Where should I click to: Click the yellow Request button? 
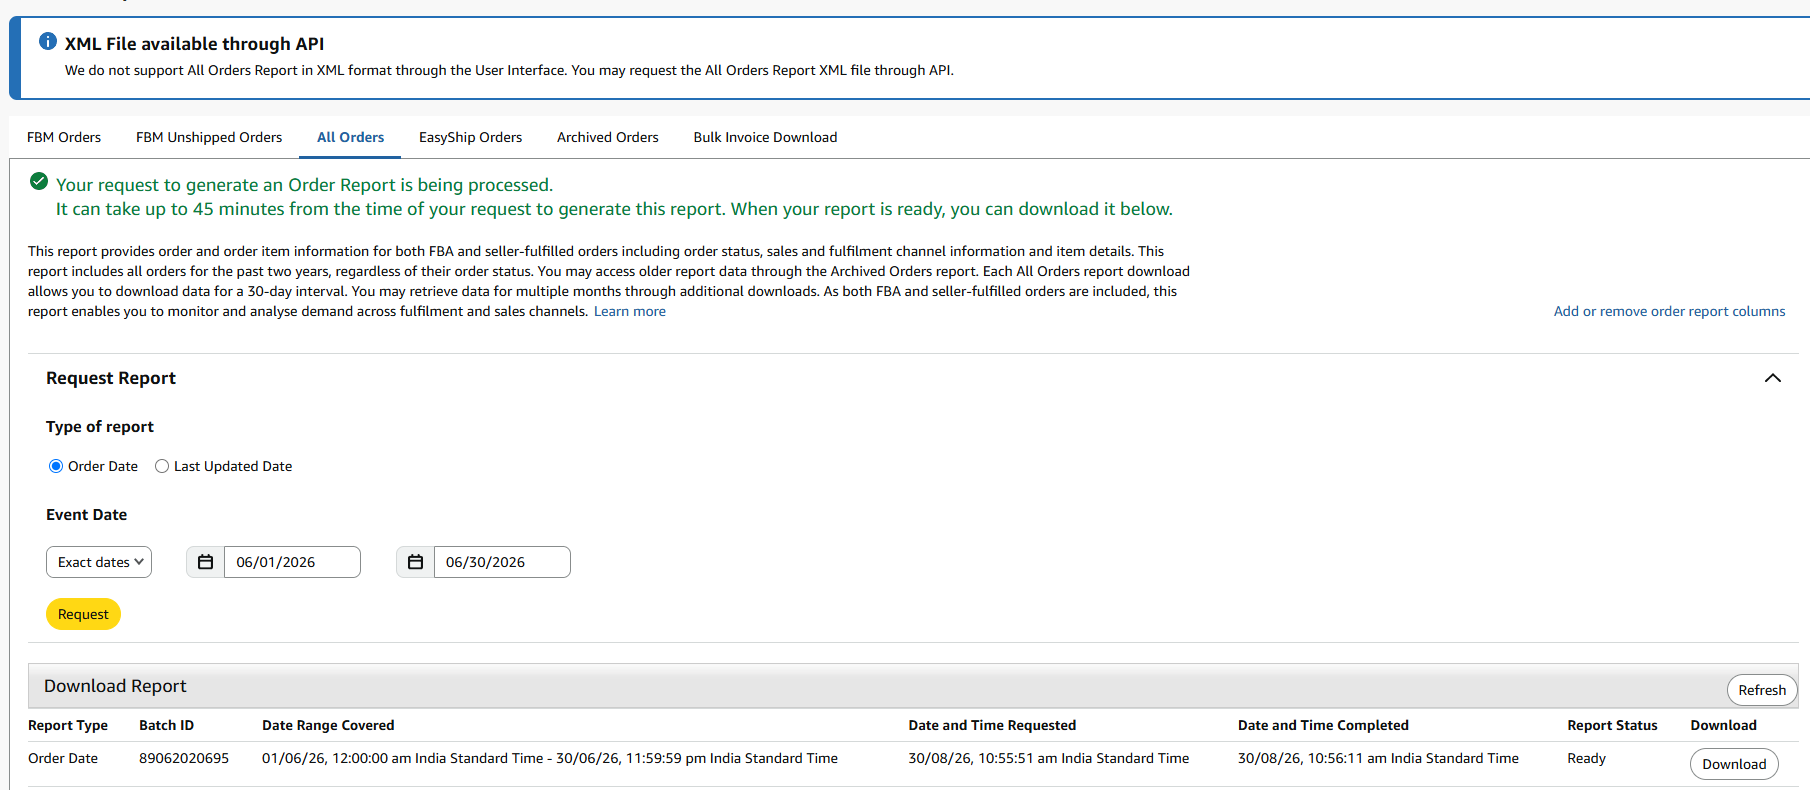tap(83, 614)
